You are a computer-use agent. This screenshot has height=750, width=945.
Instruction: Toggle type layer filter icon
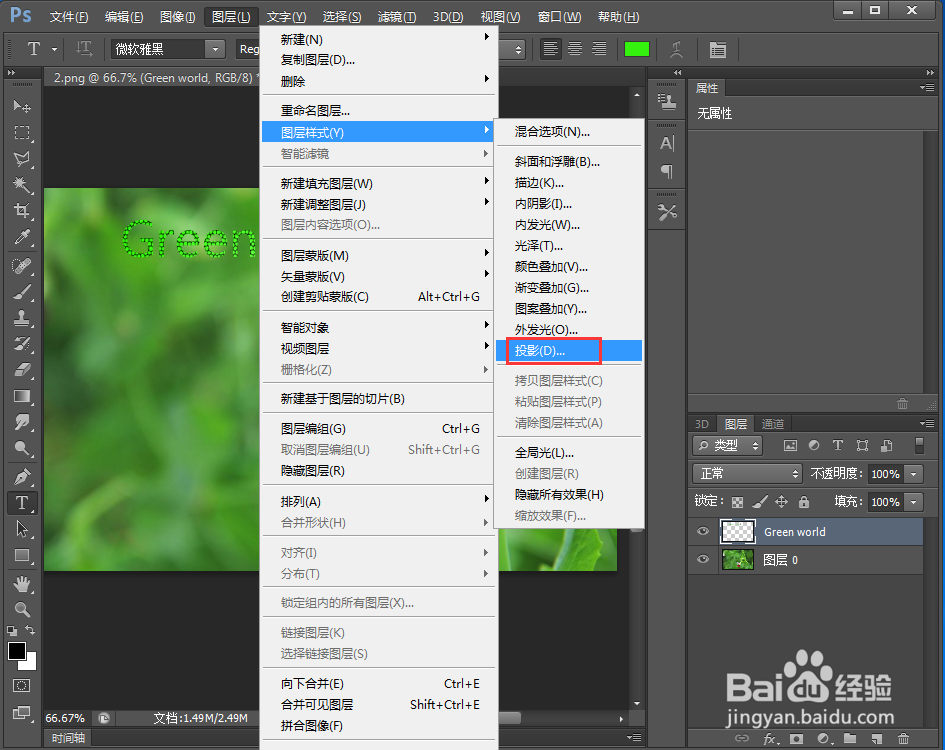click(838, 446)
